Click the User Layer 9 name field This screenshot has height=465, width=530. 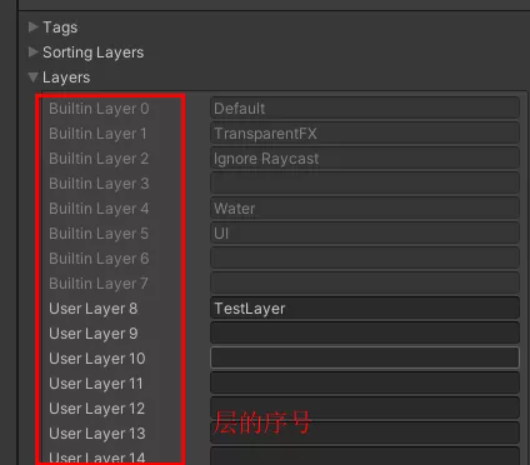click(x=365, y=333)
